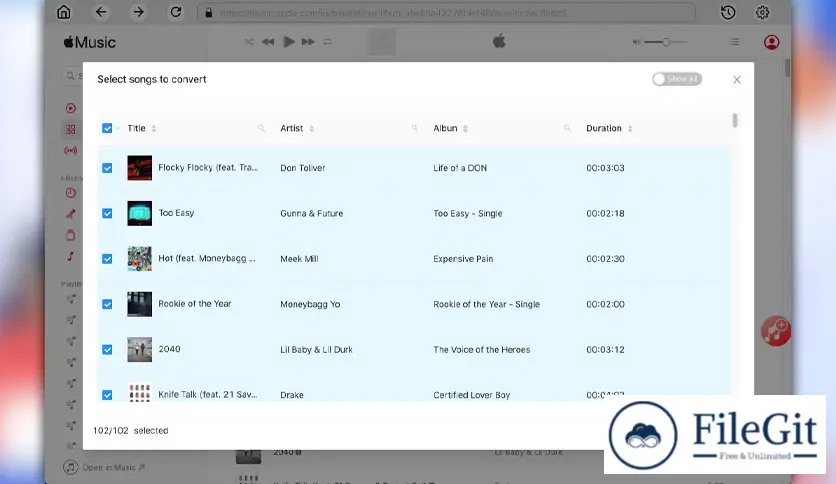Click the Home icon in the toolbar

point(63,12)
